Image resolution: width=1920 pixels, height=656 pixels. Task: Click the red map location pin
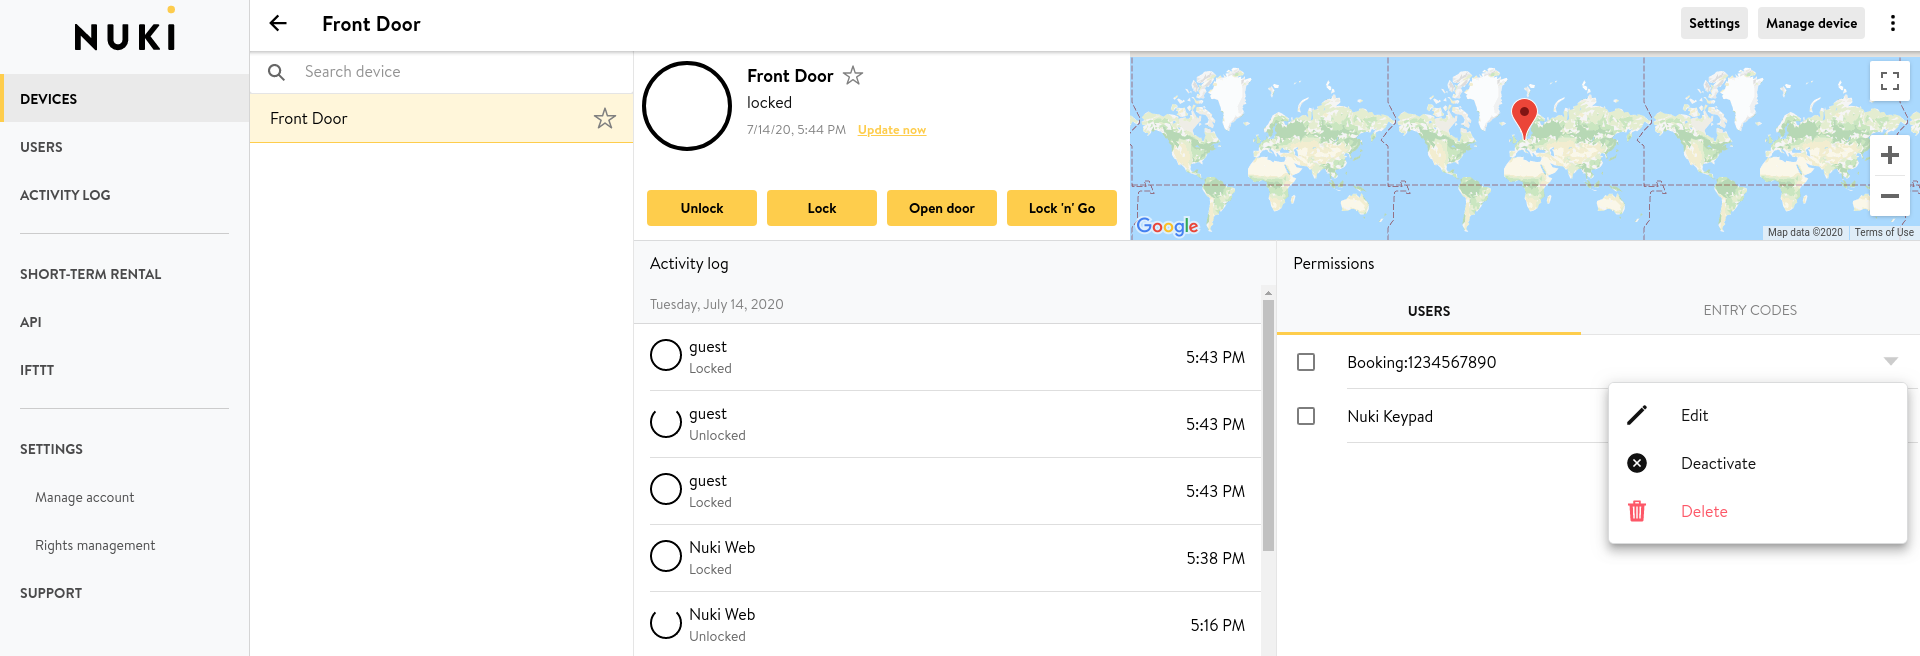[1523, 119]
